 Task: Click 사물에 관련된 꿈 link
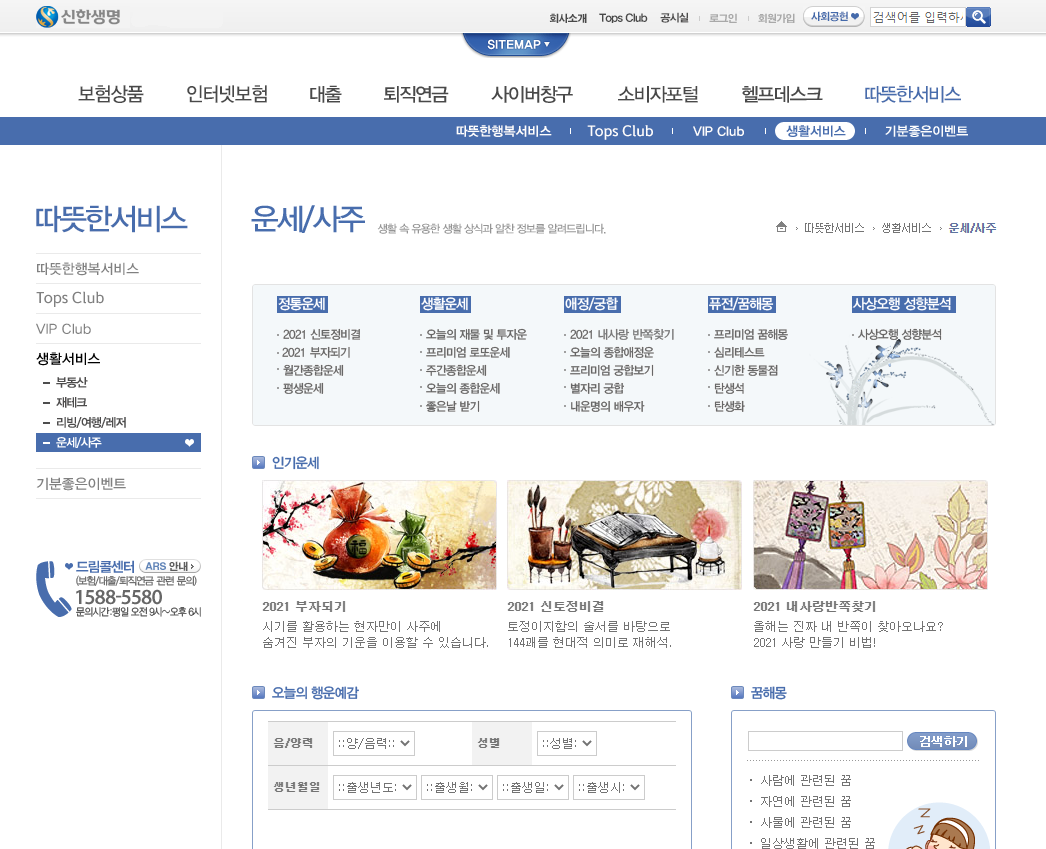tap(805, 822)
